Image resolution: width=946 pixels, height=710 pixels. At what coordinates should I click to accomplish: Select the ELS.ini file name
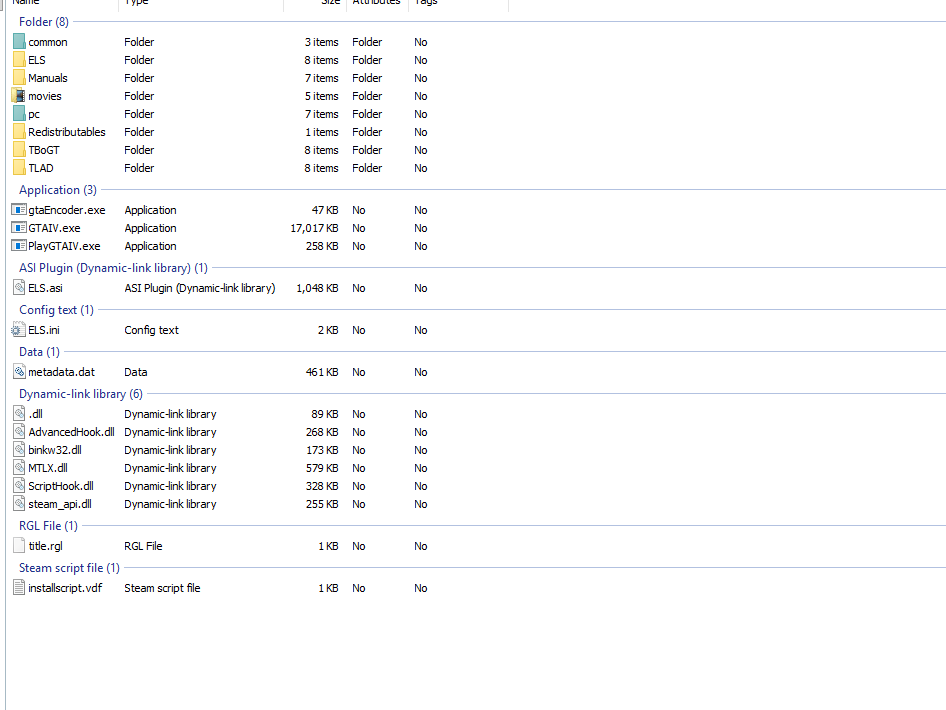(44, 330)
